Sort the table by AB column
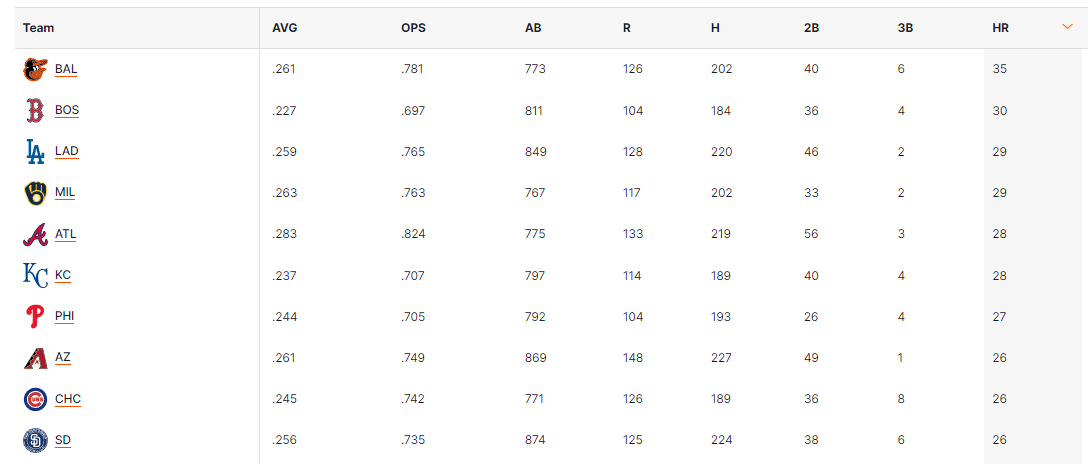1088x464 pixels. coord(533,28)
